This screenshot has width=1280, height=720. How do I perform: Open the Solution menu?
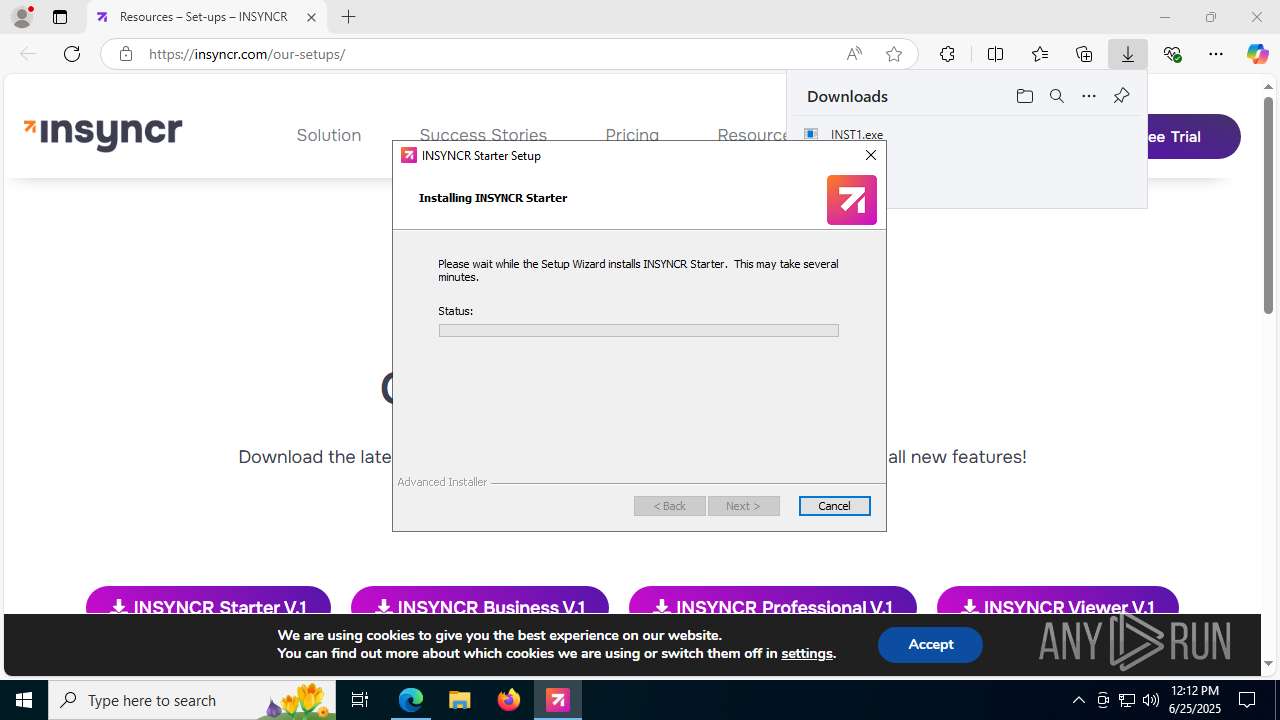(328, 135)
